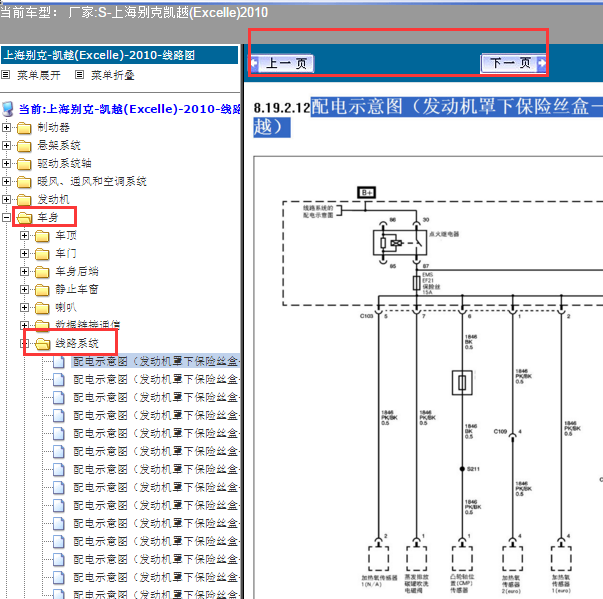Click the 菜单折叠 collapse-all menu icon
This screenshot has height=599, width=603.
[80, 75]
